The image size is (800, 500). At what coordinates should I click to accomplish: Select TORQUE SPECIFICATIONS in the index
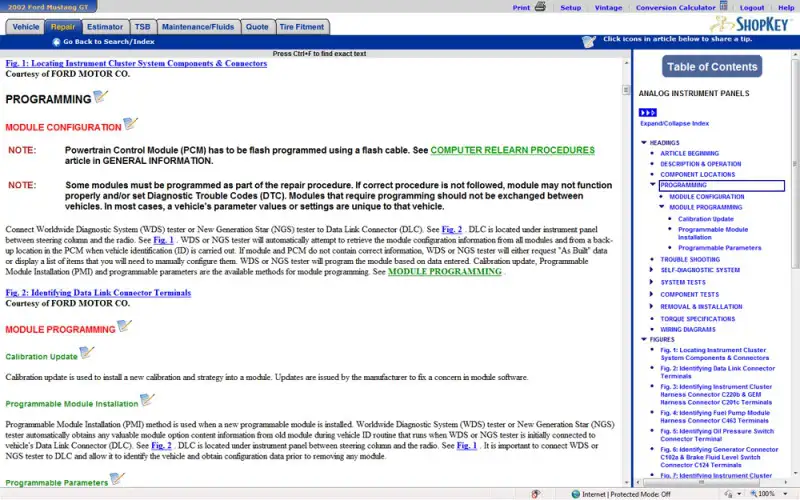tap(697, 319)
